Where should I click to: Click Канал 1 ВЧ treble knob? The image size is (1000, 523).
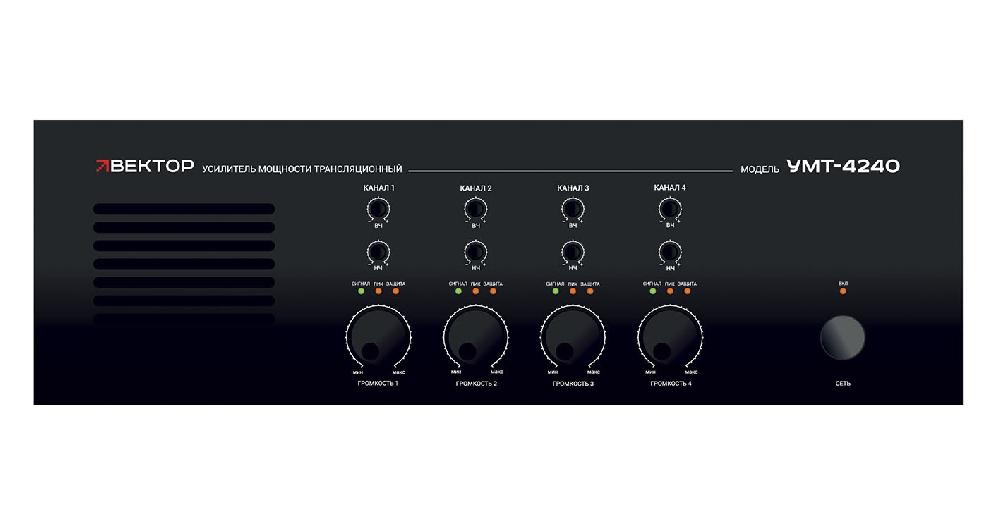tap(378, 208)
